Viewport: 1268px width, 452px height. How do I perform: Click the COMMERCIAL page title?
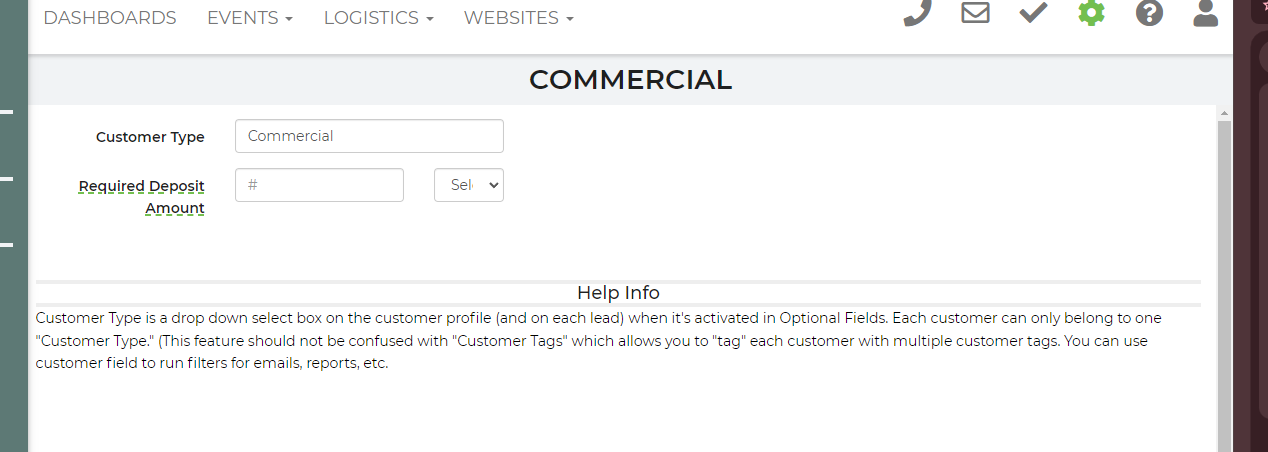click(630, 80)
